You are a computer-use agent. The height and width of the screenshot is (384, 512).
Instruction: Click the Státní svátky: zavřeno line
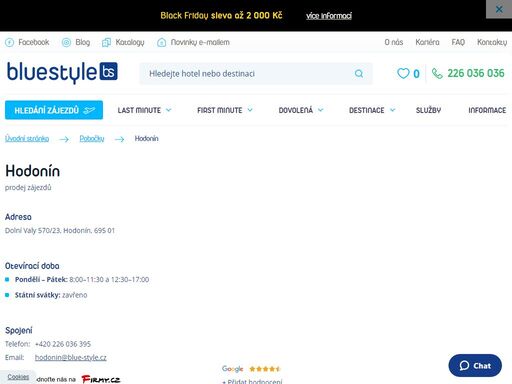51,295
